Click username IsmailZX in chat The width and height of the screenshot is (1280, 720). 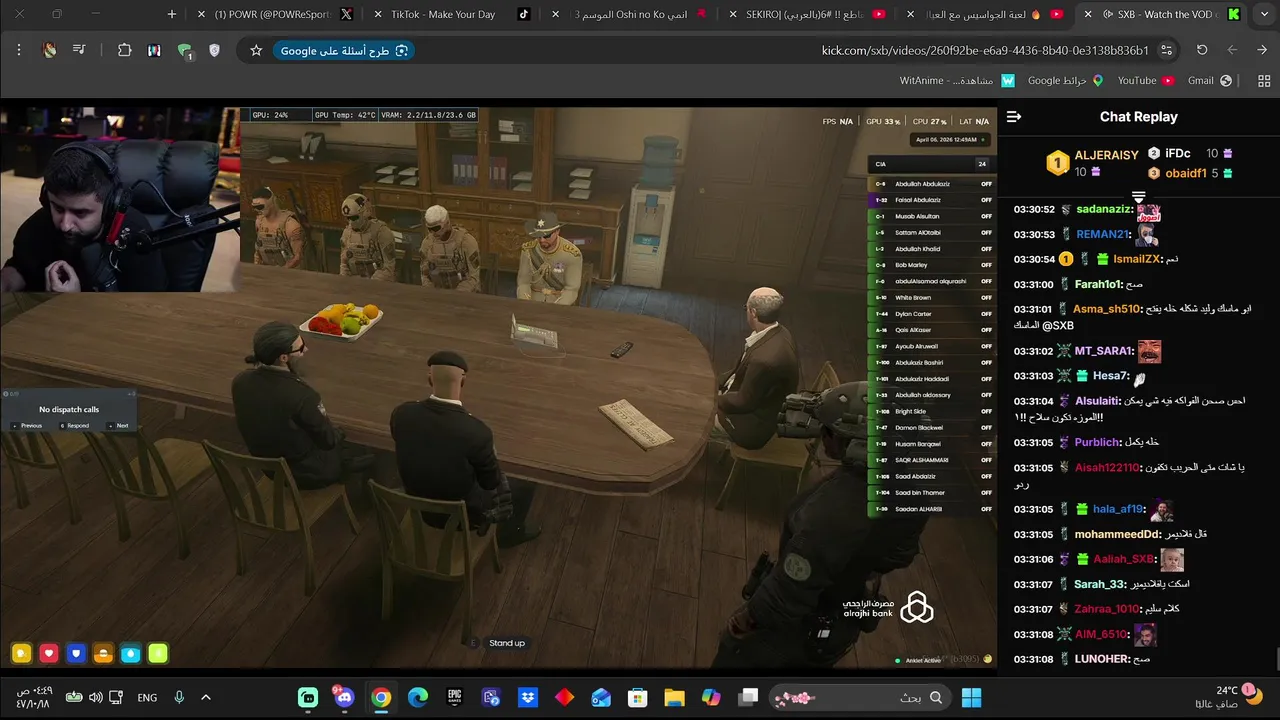click(x=1137, y=259)
